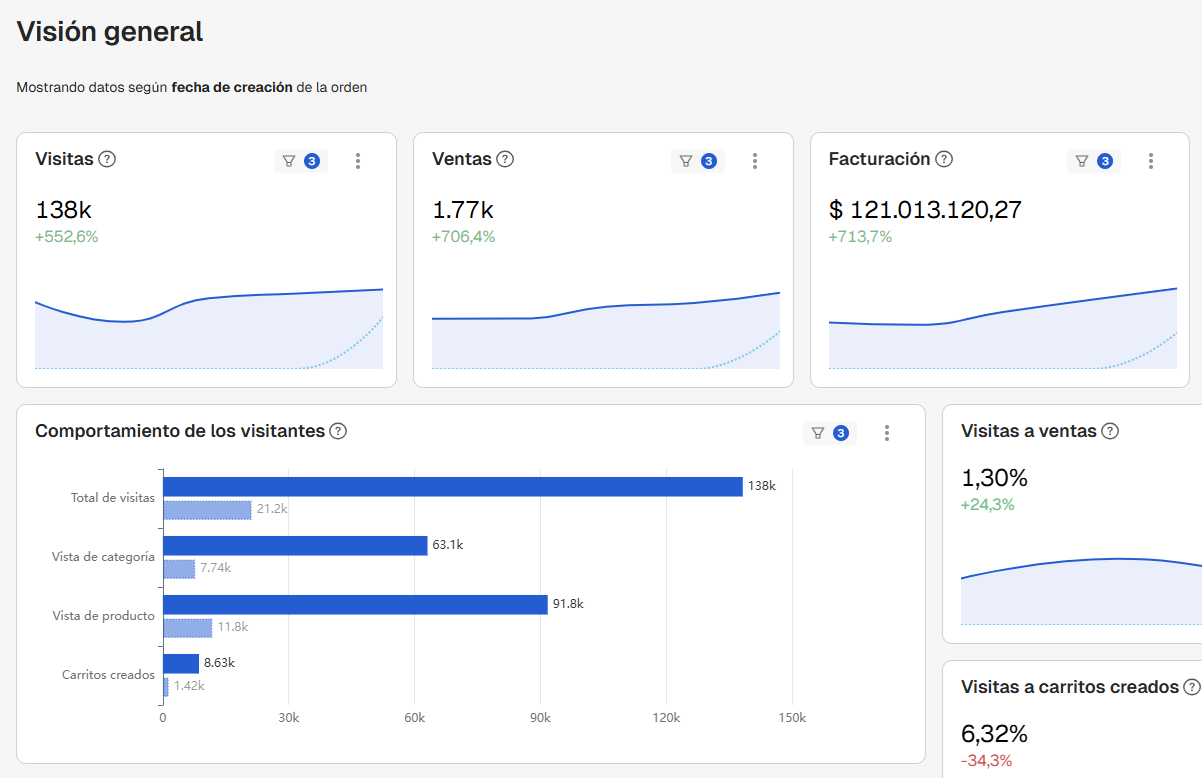This screenshot has width=1202, height=778.
Task: Open help icon for Comportamiento de los visitantes
Action: pyautogui.click(x=338, y=431)
